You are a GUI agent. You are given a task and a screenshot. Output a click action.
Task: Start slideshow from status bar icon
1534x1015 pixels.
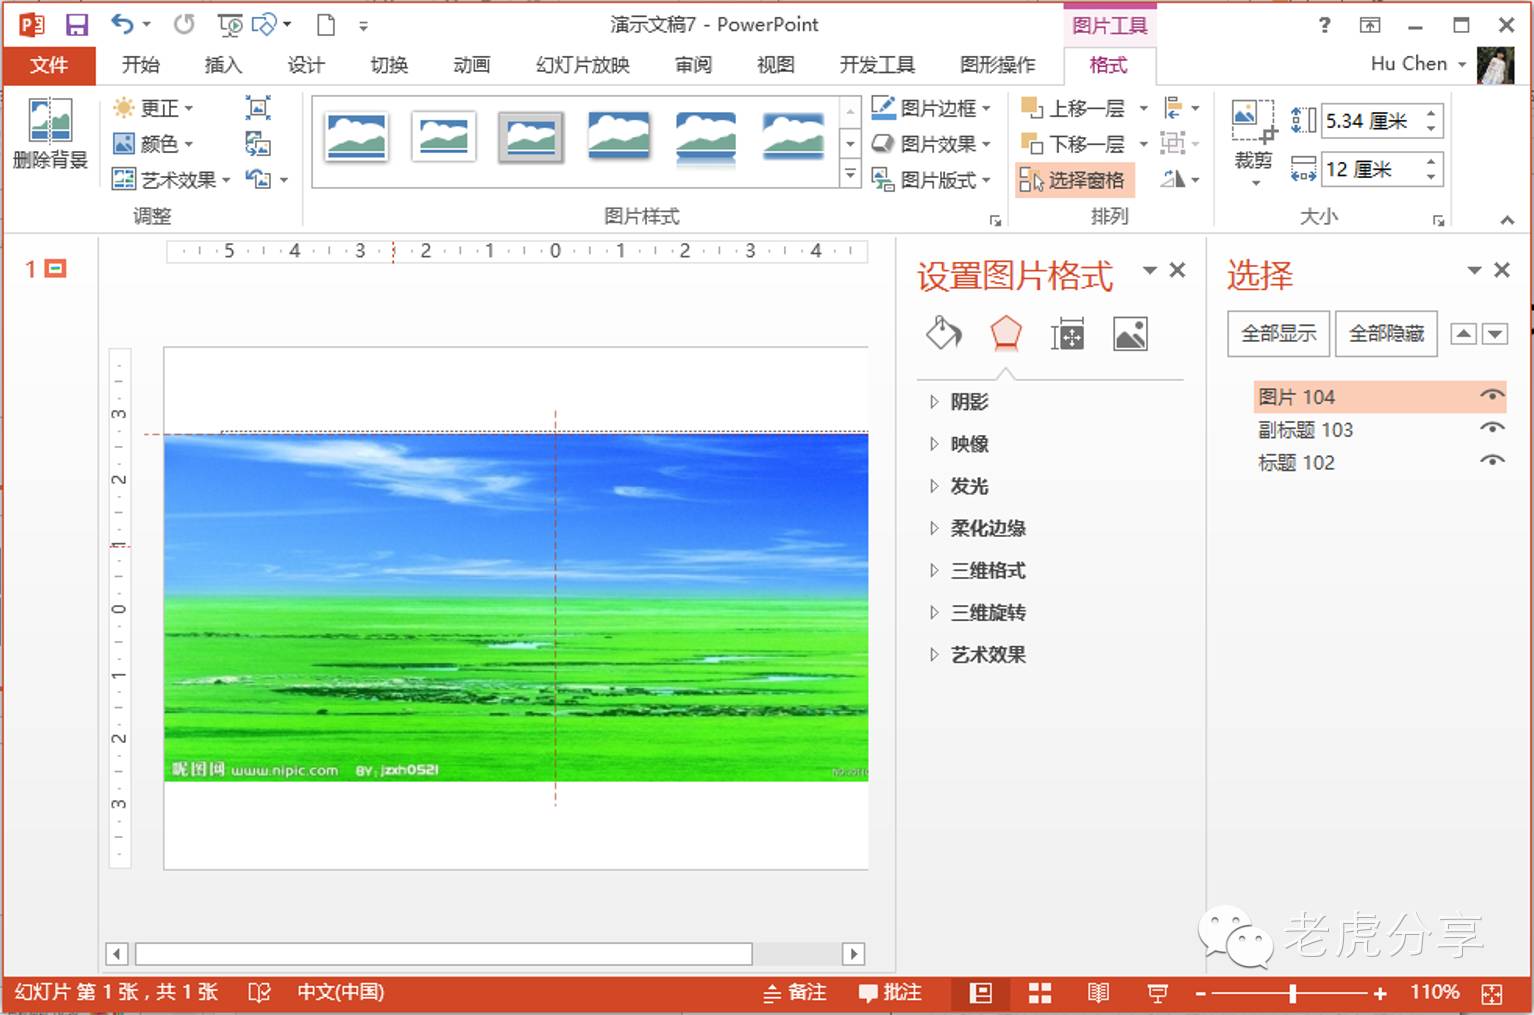1157,993
